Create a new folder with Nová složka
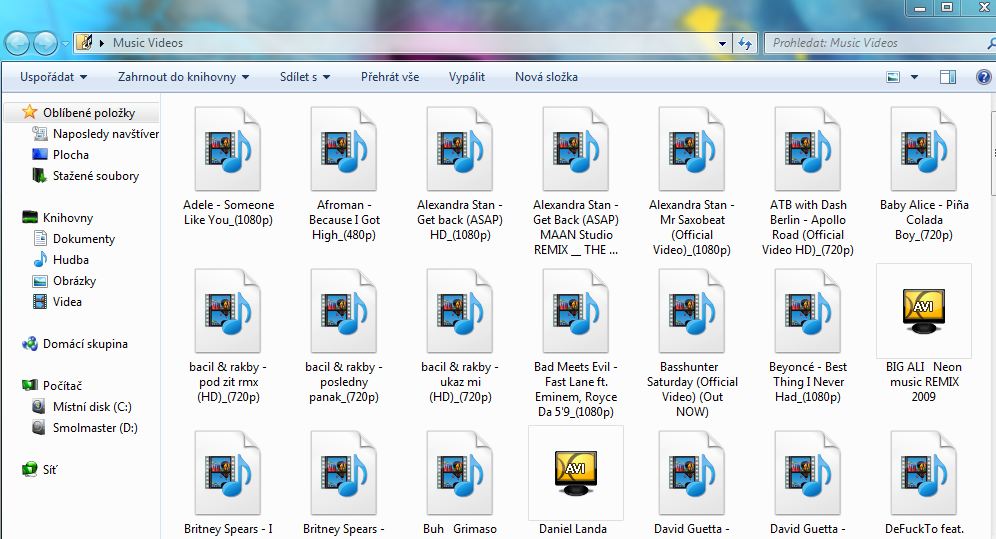 [x=546, y=77]
